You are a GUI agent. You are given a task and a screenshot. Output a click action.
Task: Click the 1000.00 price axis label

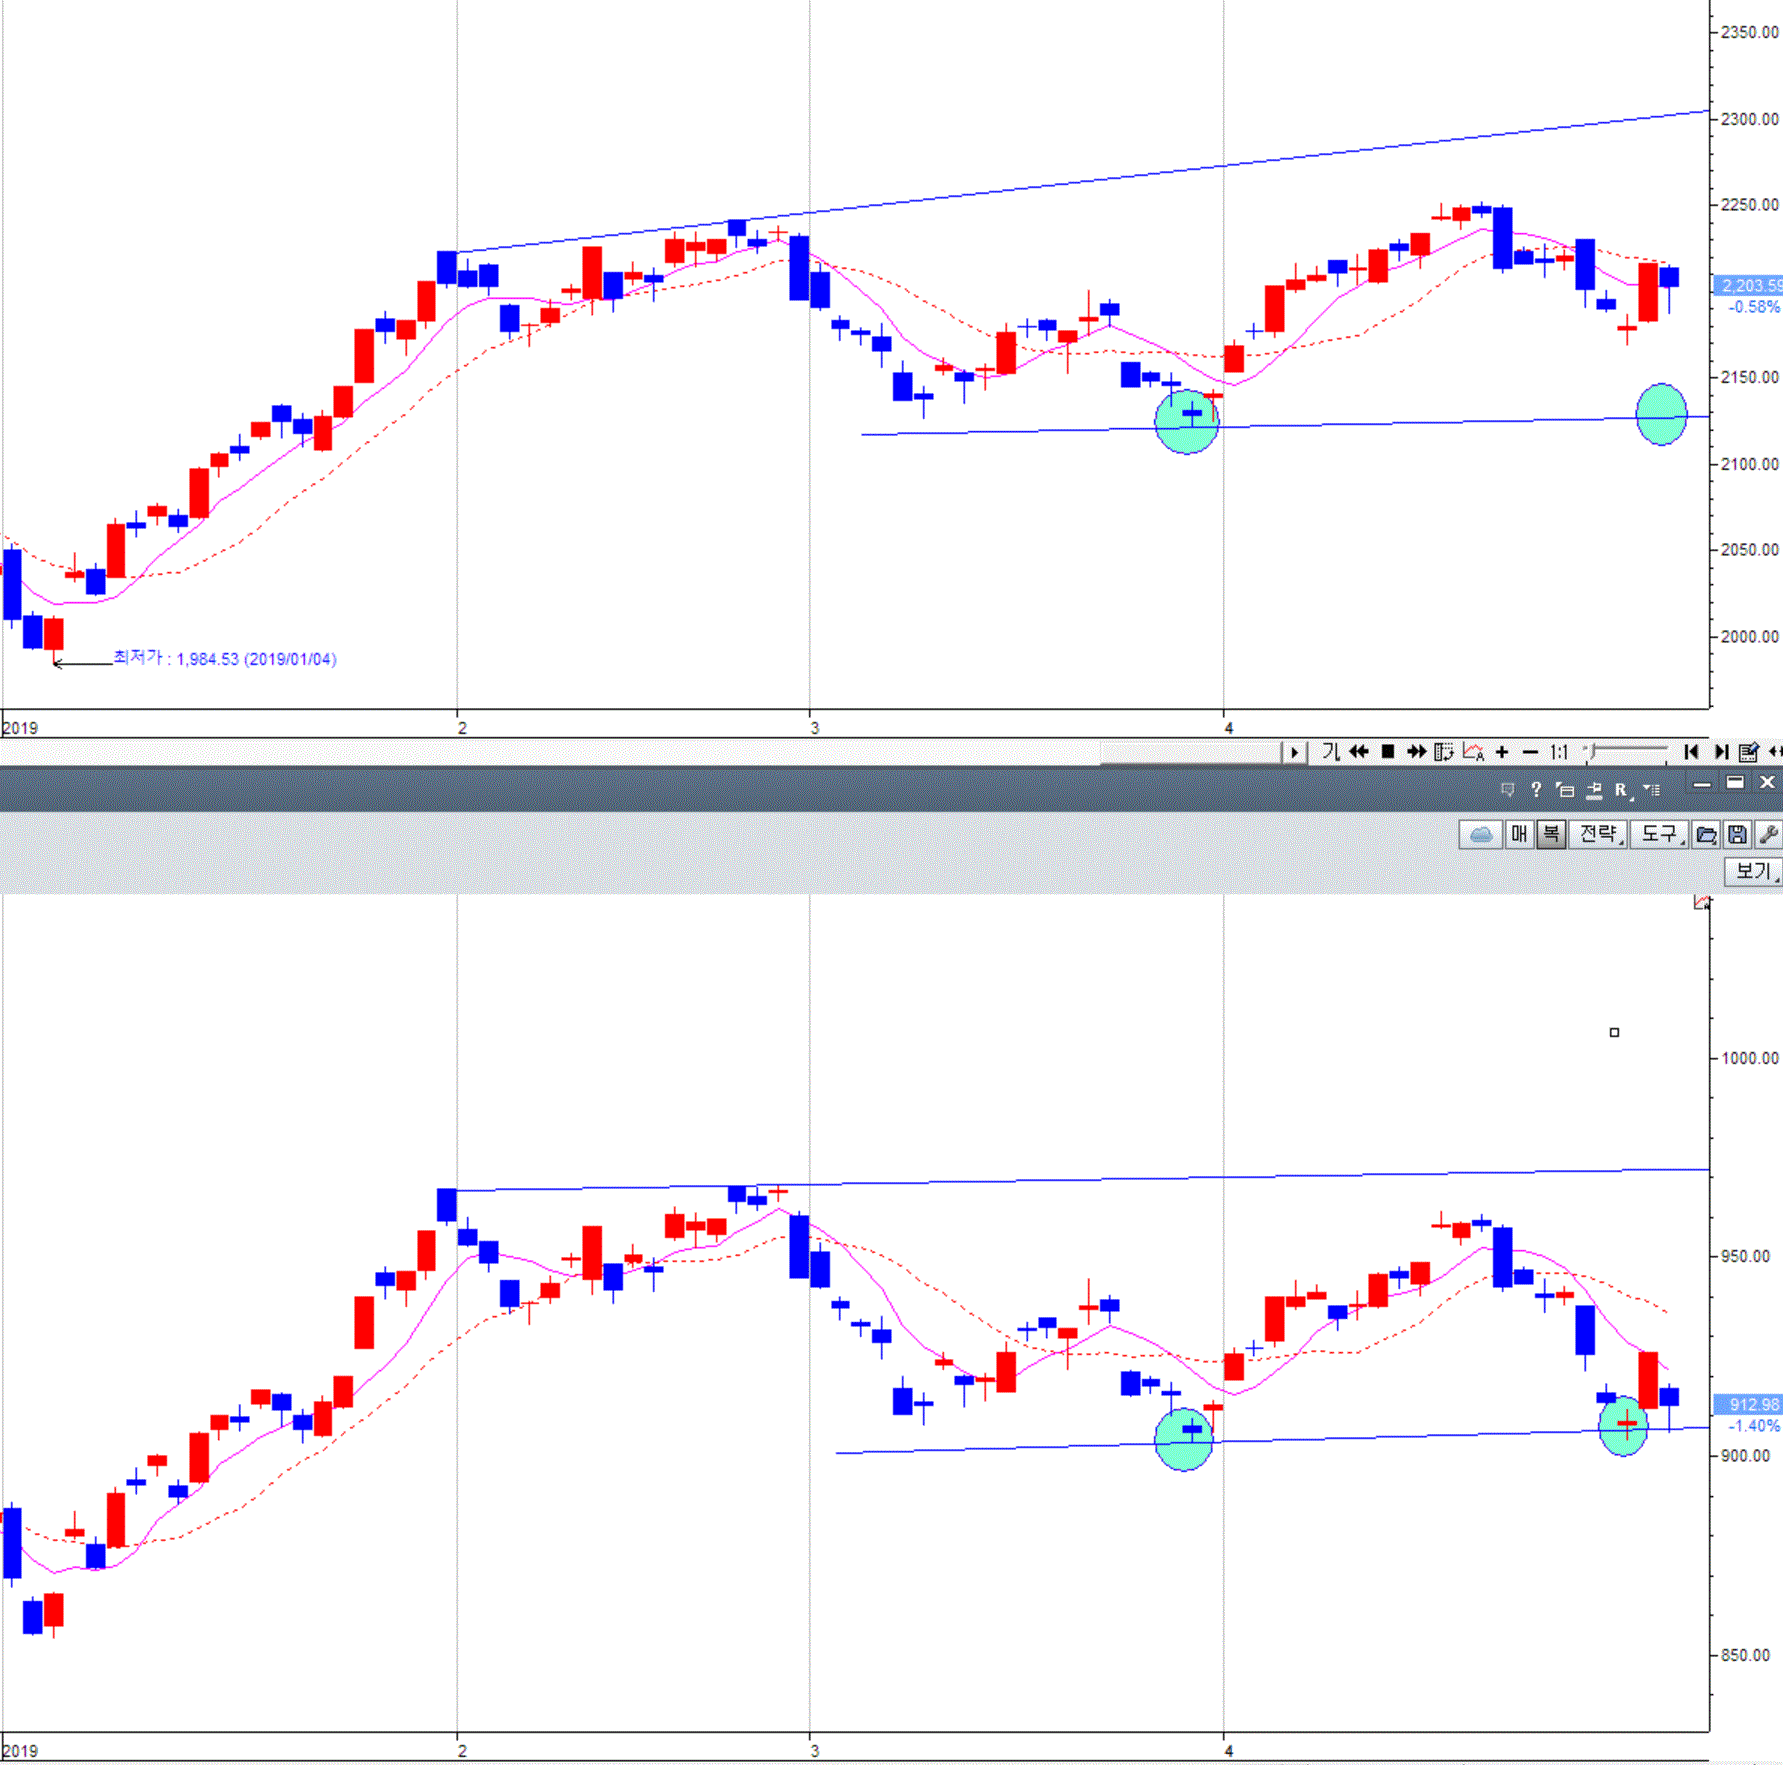tap(1750, 1058)
